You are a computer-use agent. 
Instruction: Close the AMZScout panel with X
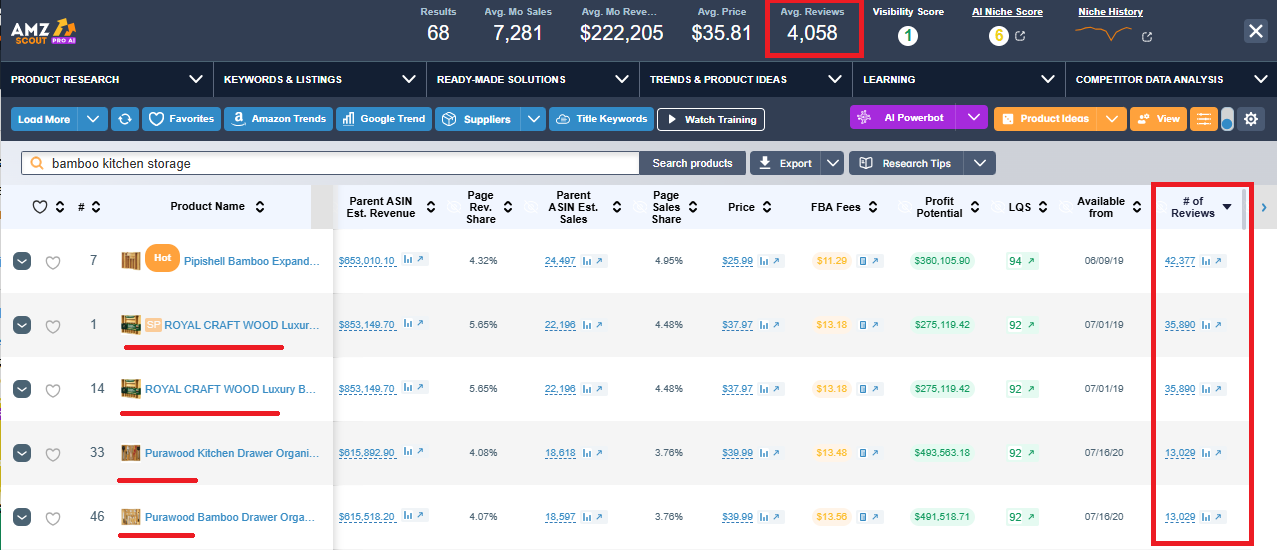pos(1256,31)
